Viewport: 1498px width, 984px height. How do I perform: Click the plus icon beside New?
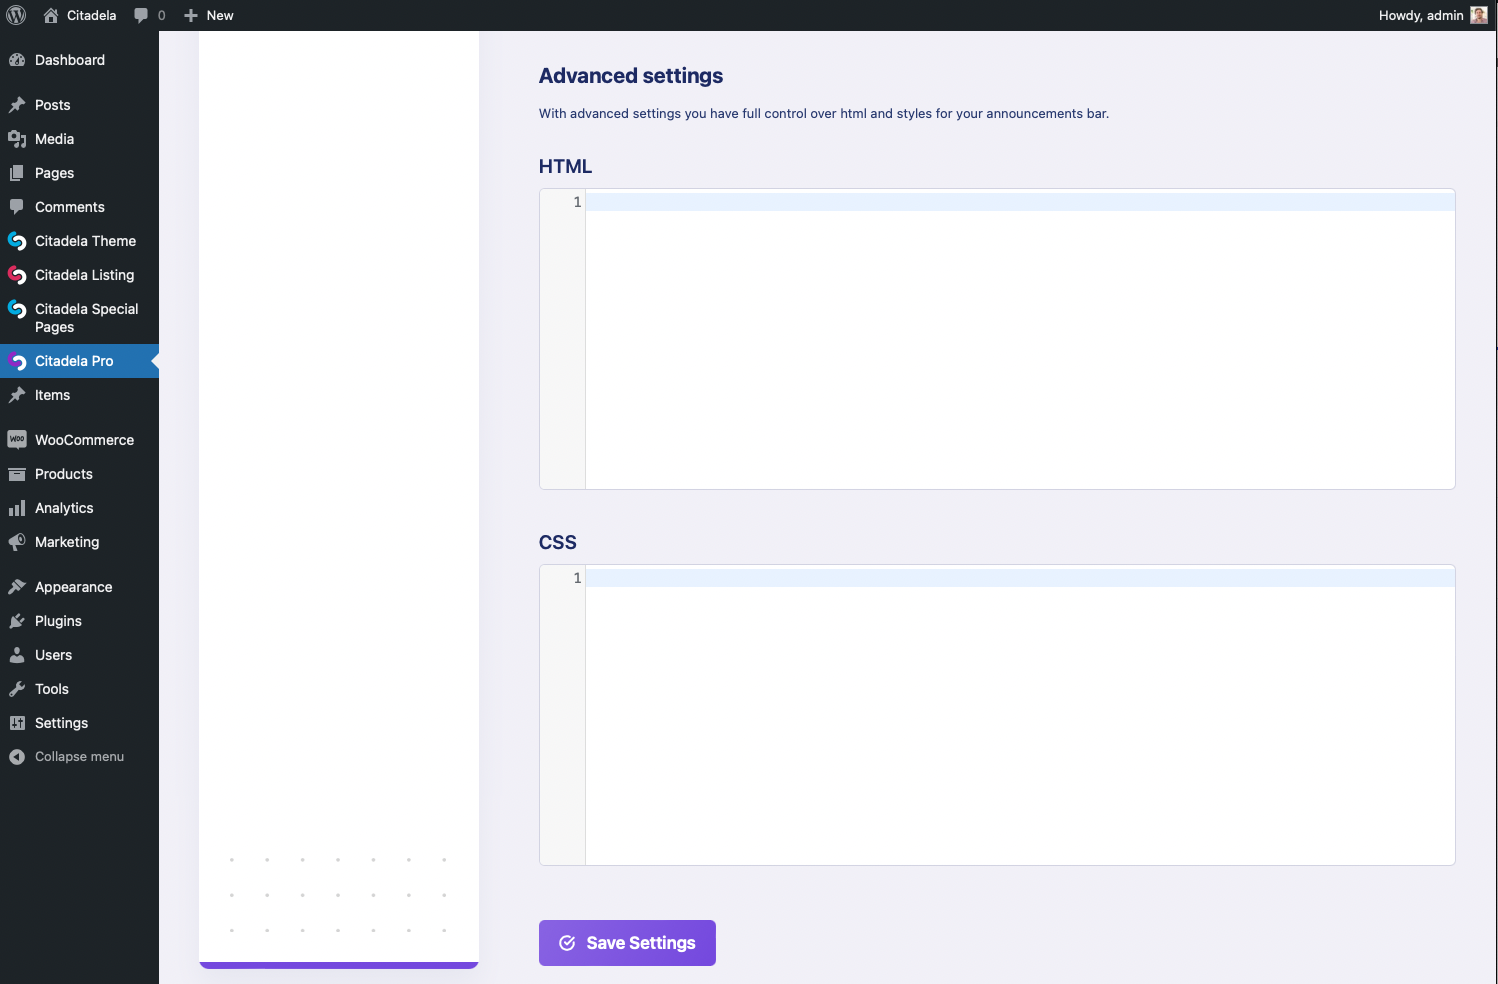[x=191, y=15]
